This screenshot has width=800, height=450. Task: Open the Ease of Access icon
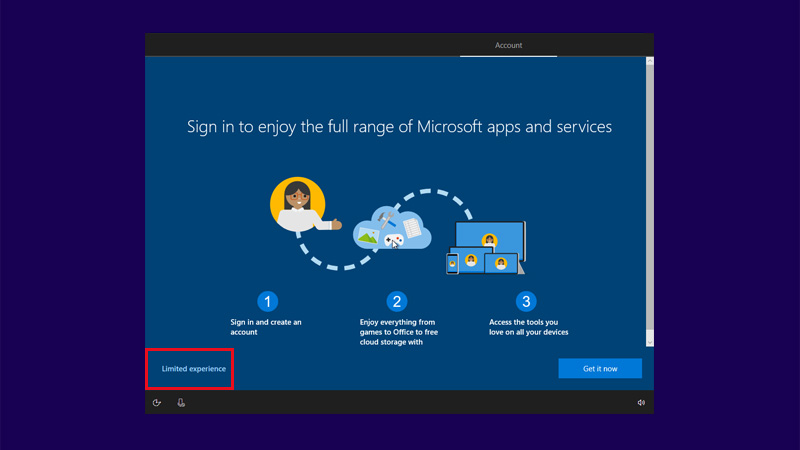(157, 403)
